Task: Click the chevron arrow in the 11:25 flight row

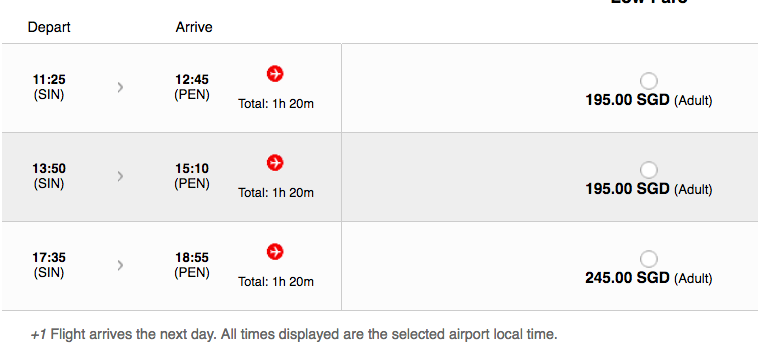Action: (120, 87)
